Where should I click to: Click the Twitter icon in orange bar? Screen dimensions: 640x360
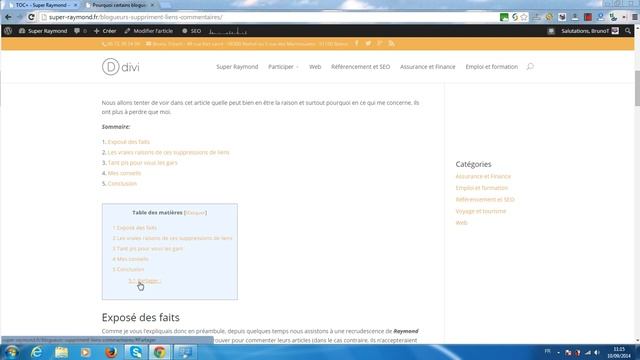point(368,43)
